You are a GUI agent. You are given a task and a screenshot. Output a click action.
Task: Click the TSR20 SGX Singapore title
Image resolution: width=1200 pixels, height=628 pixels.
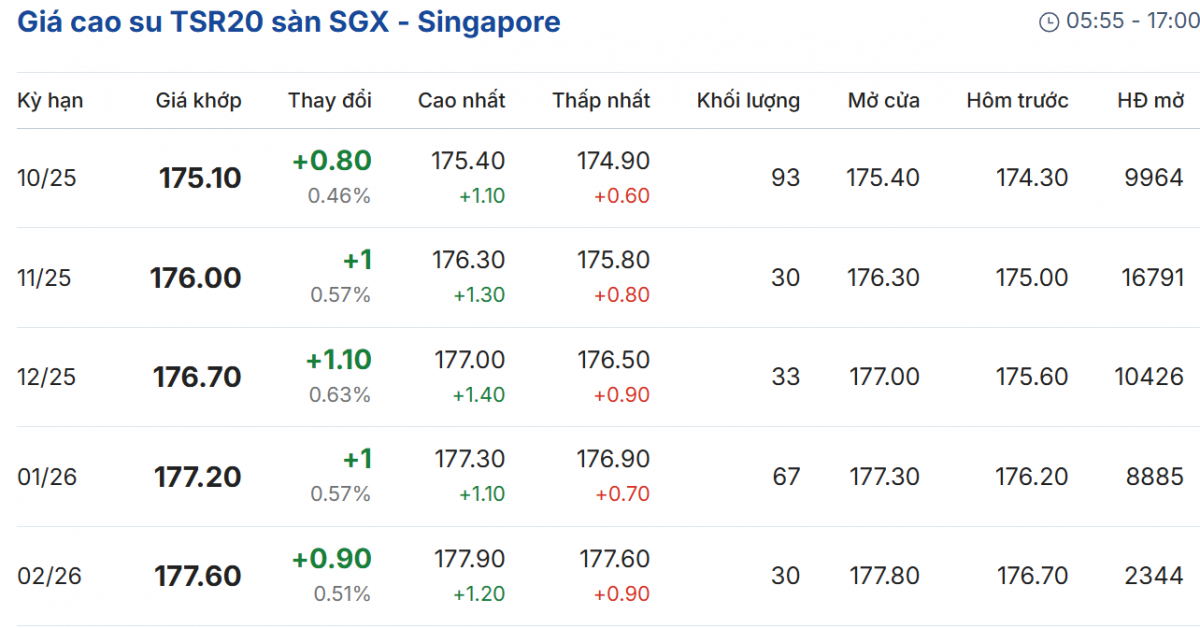coord(289,22)
